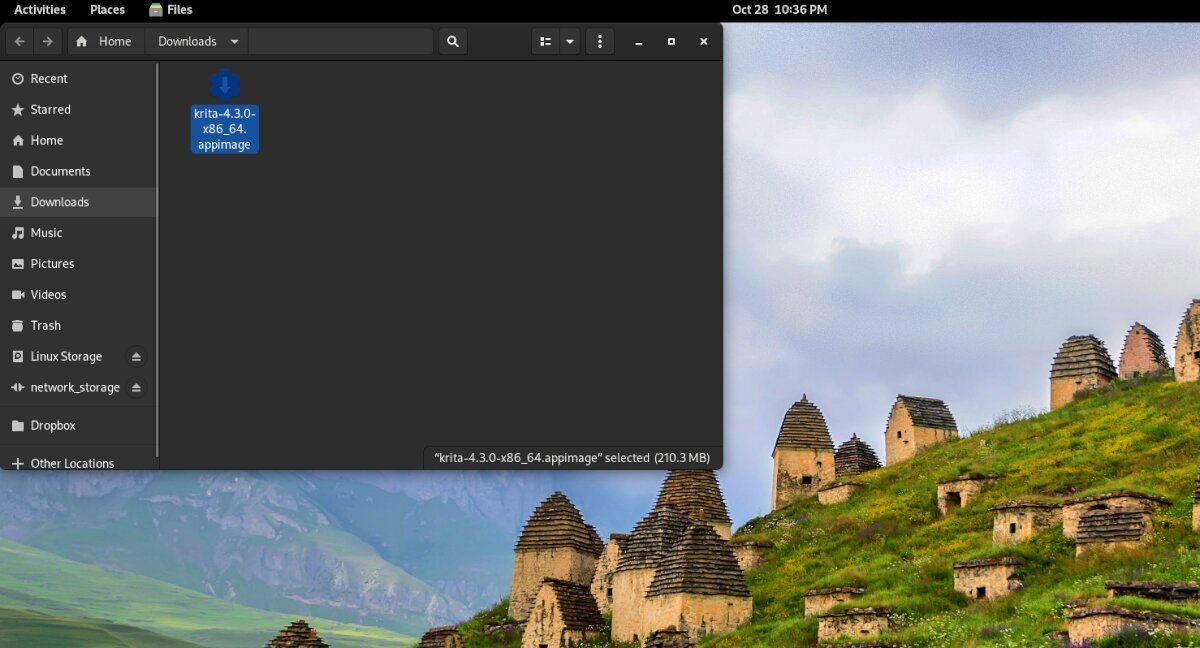
Task: Open the view options dropdown arrow
Action: 569,41
